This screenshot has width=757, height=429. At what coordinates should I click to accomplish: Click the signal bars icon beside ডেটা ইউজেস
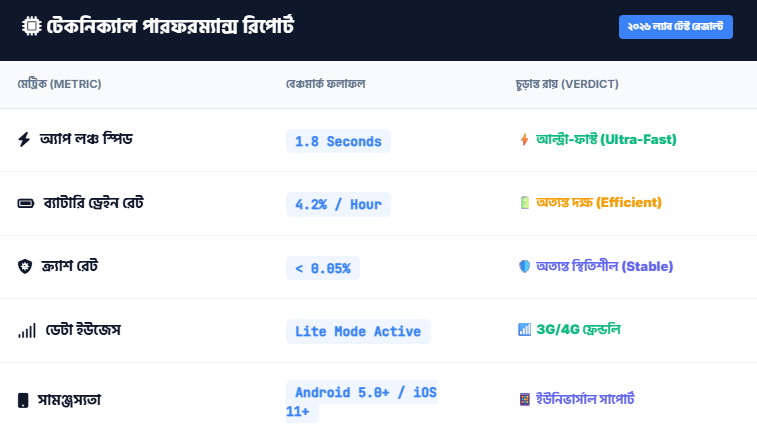pyautogui.click(x=26, y=330)
